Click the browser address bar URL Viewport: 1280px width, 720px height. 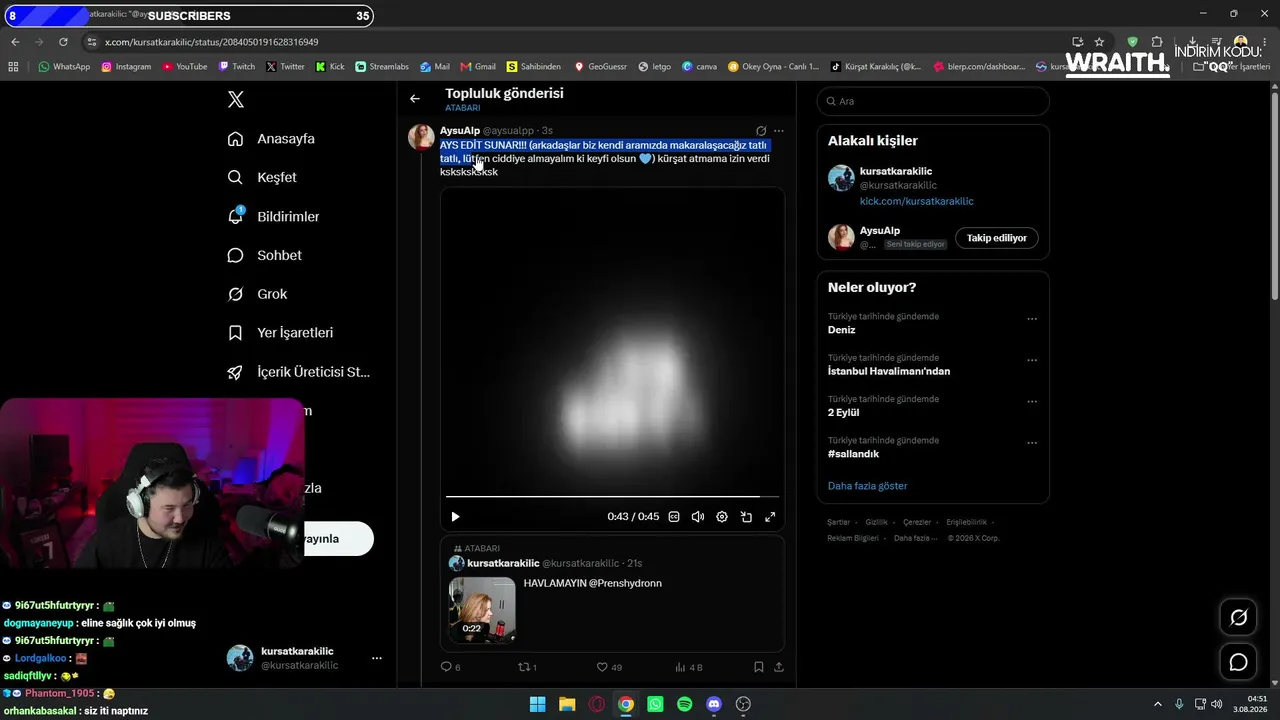[x=212, y=42]
